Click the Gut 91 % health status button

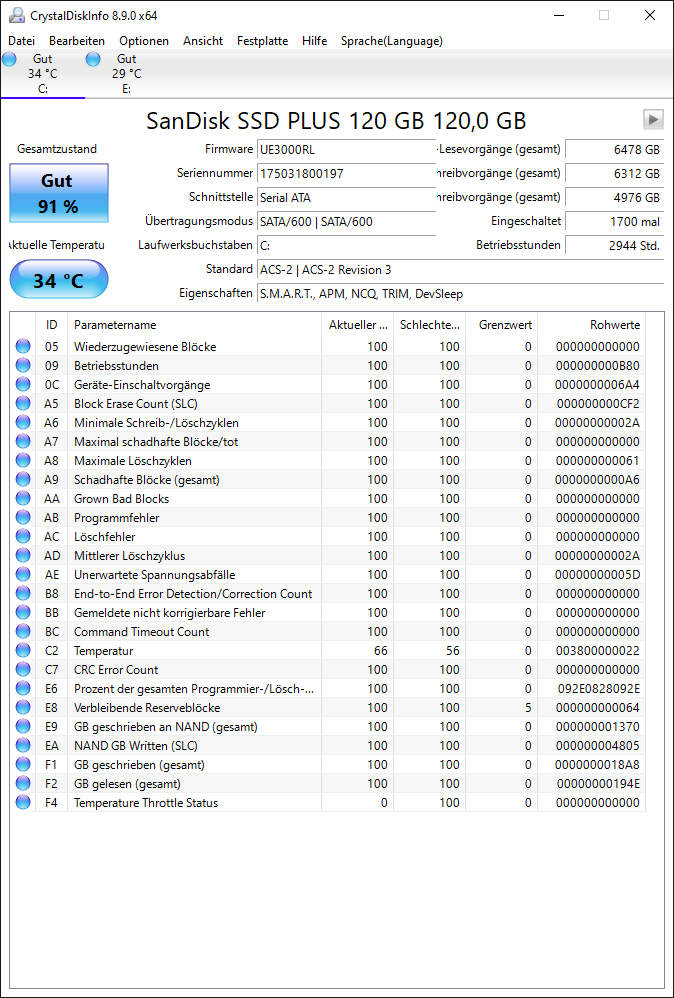(59, 193)
